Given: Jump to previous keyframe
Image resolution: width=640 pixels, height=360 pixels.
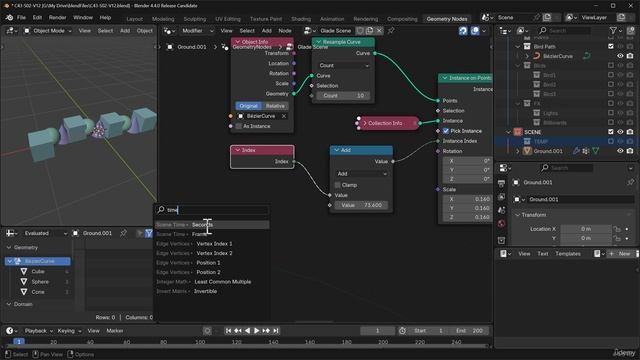Looking at the screenshot, I should point(238,331).
